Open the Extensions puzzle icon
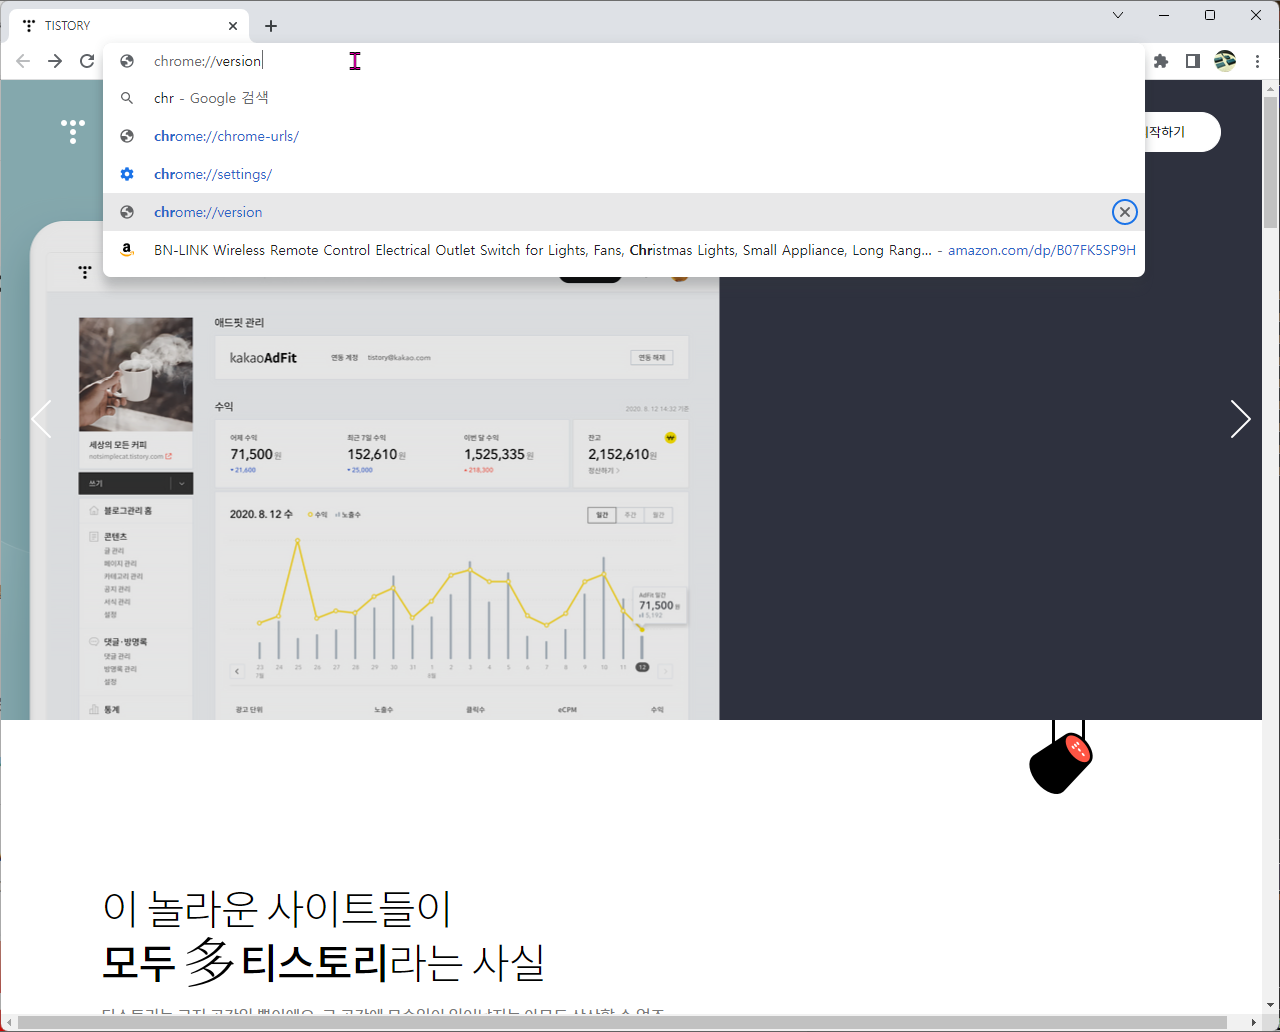The width and height of the screenshot is (1280, 1032). pyautogui.click(x=1161, y=61)
